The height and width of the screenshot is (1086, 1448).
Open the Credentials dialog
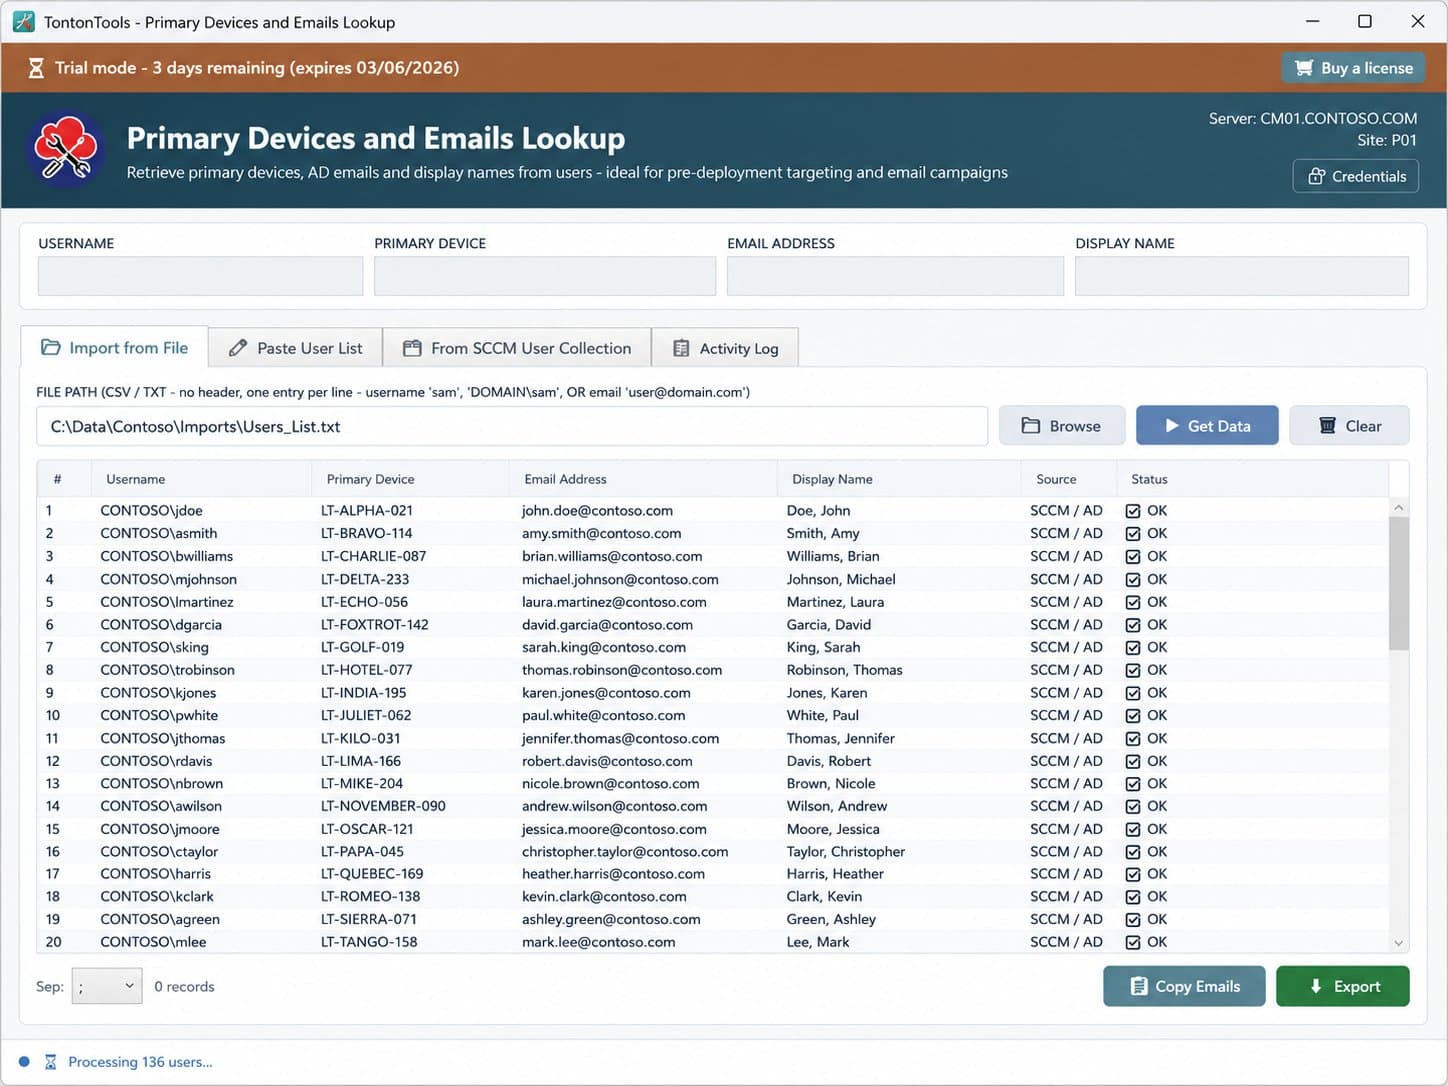click(1356, 176)
